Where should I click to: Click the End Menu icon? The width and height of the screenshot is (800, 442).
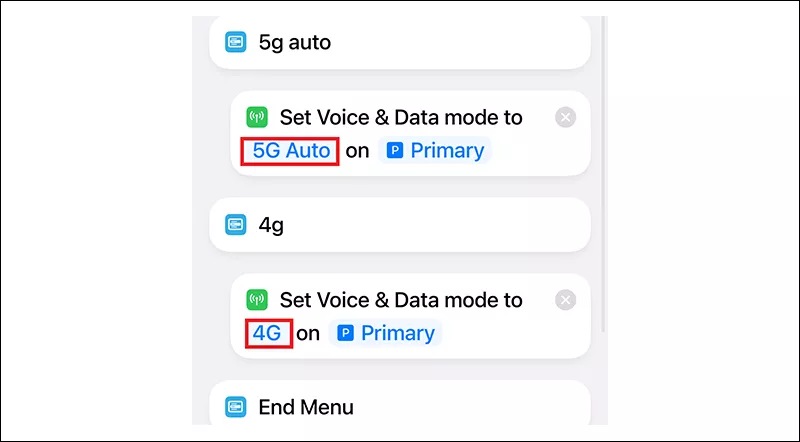[x=235, y=407]
